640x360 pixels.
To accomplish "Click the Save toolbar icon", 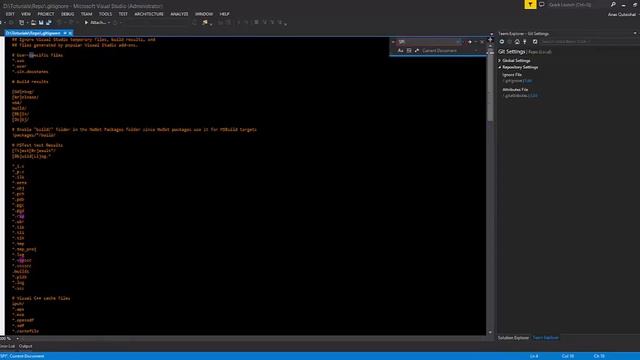I will [41, 22].
